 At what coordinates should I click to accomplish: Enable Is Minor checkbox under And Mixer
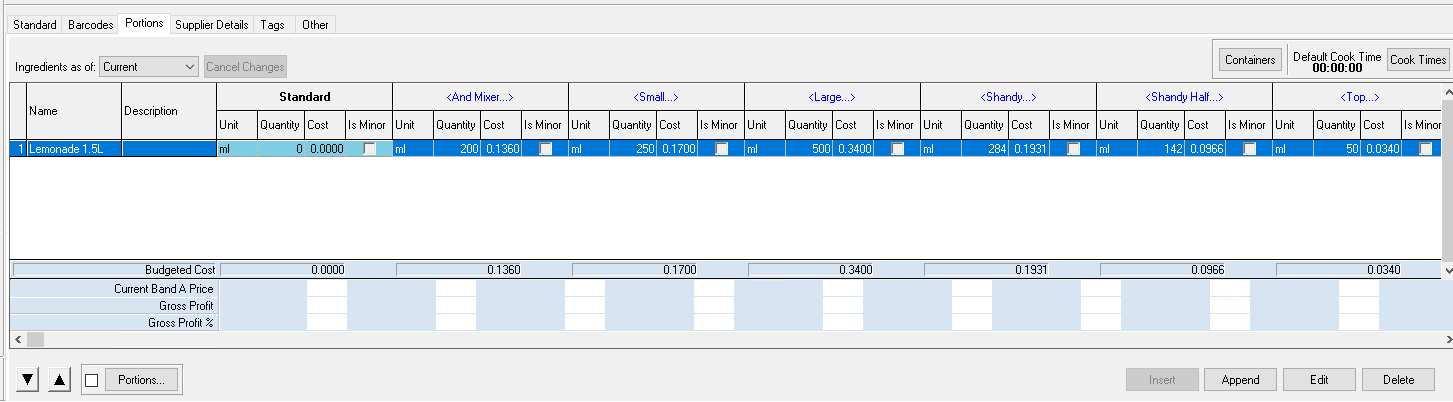pyautogui.click(x=546, y=149)
